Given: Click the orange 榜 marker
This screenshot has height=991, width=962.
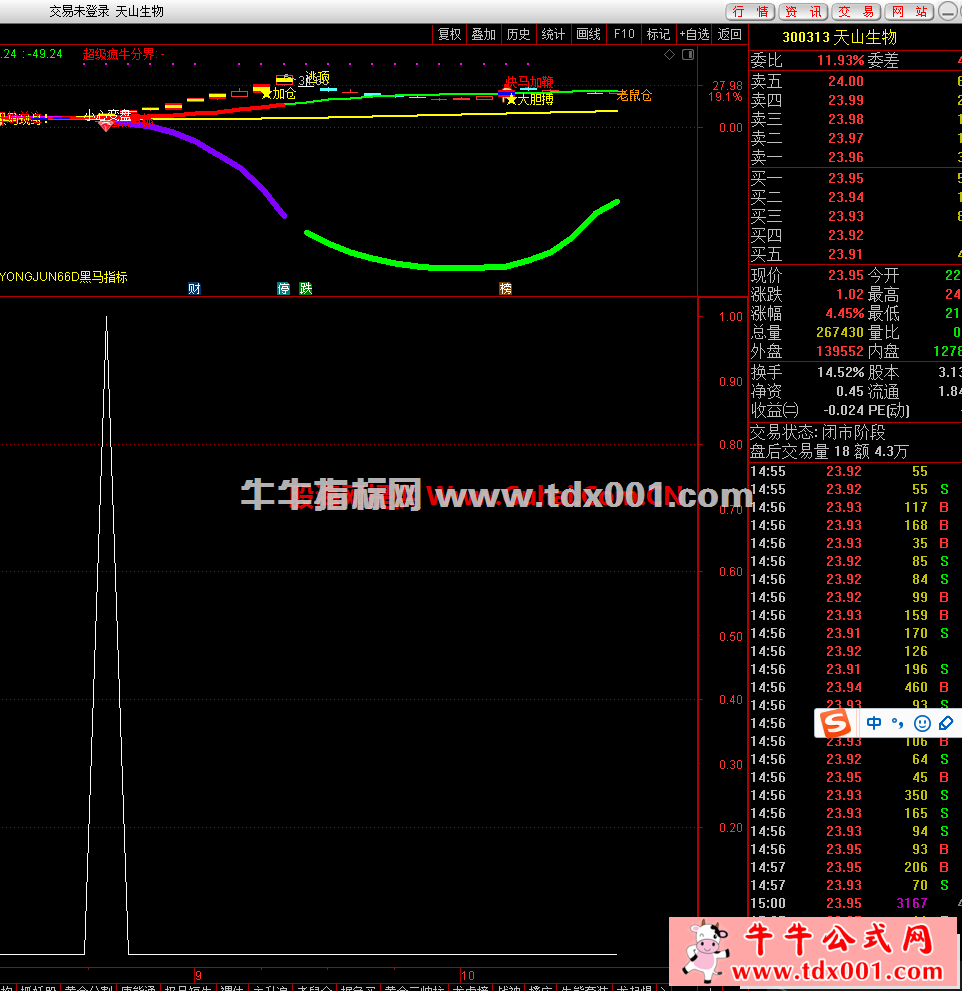Looking at the screenshot, I should pyautogui.click(x=506, y=289).
